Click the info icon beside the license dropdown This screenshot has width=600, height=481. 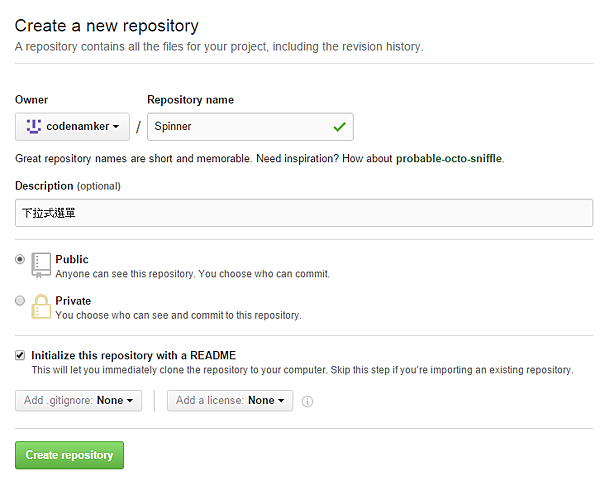308,402
